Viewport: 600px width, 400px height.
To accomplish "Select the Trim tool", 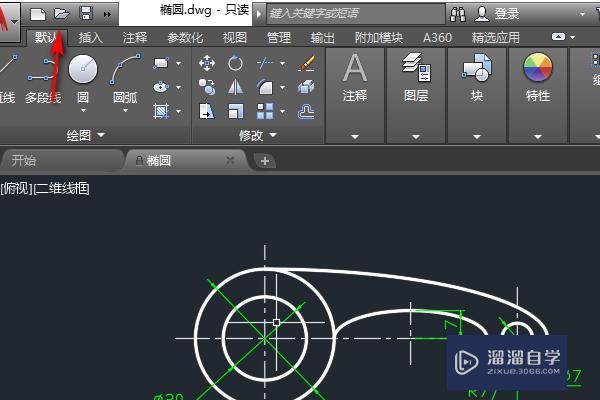I will [x=265, y=63].
